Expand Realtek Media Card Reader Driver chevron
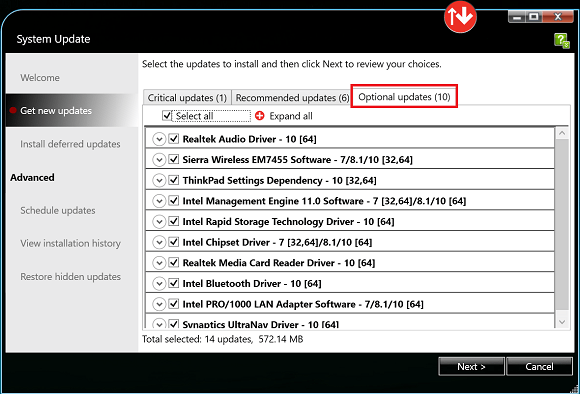The width and height of the screenshot is (580, 394). click(159, 263)
